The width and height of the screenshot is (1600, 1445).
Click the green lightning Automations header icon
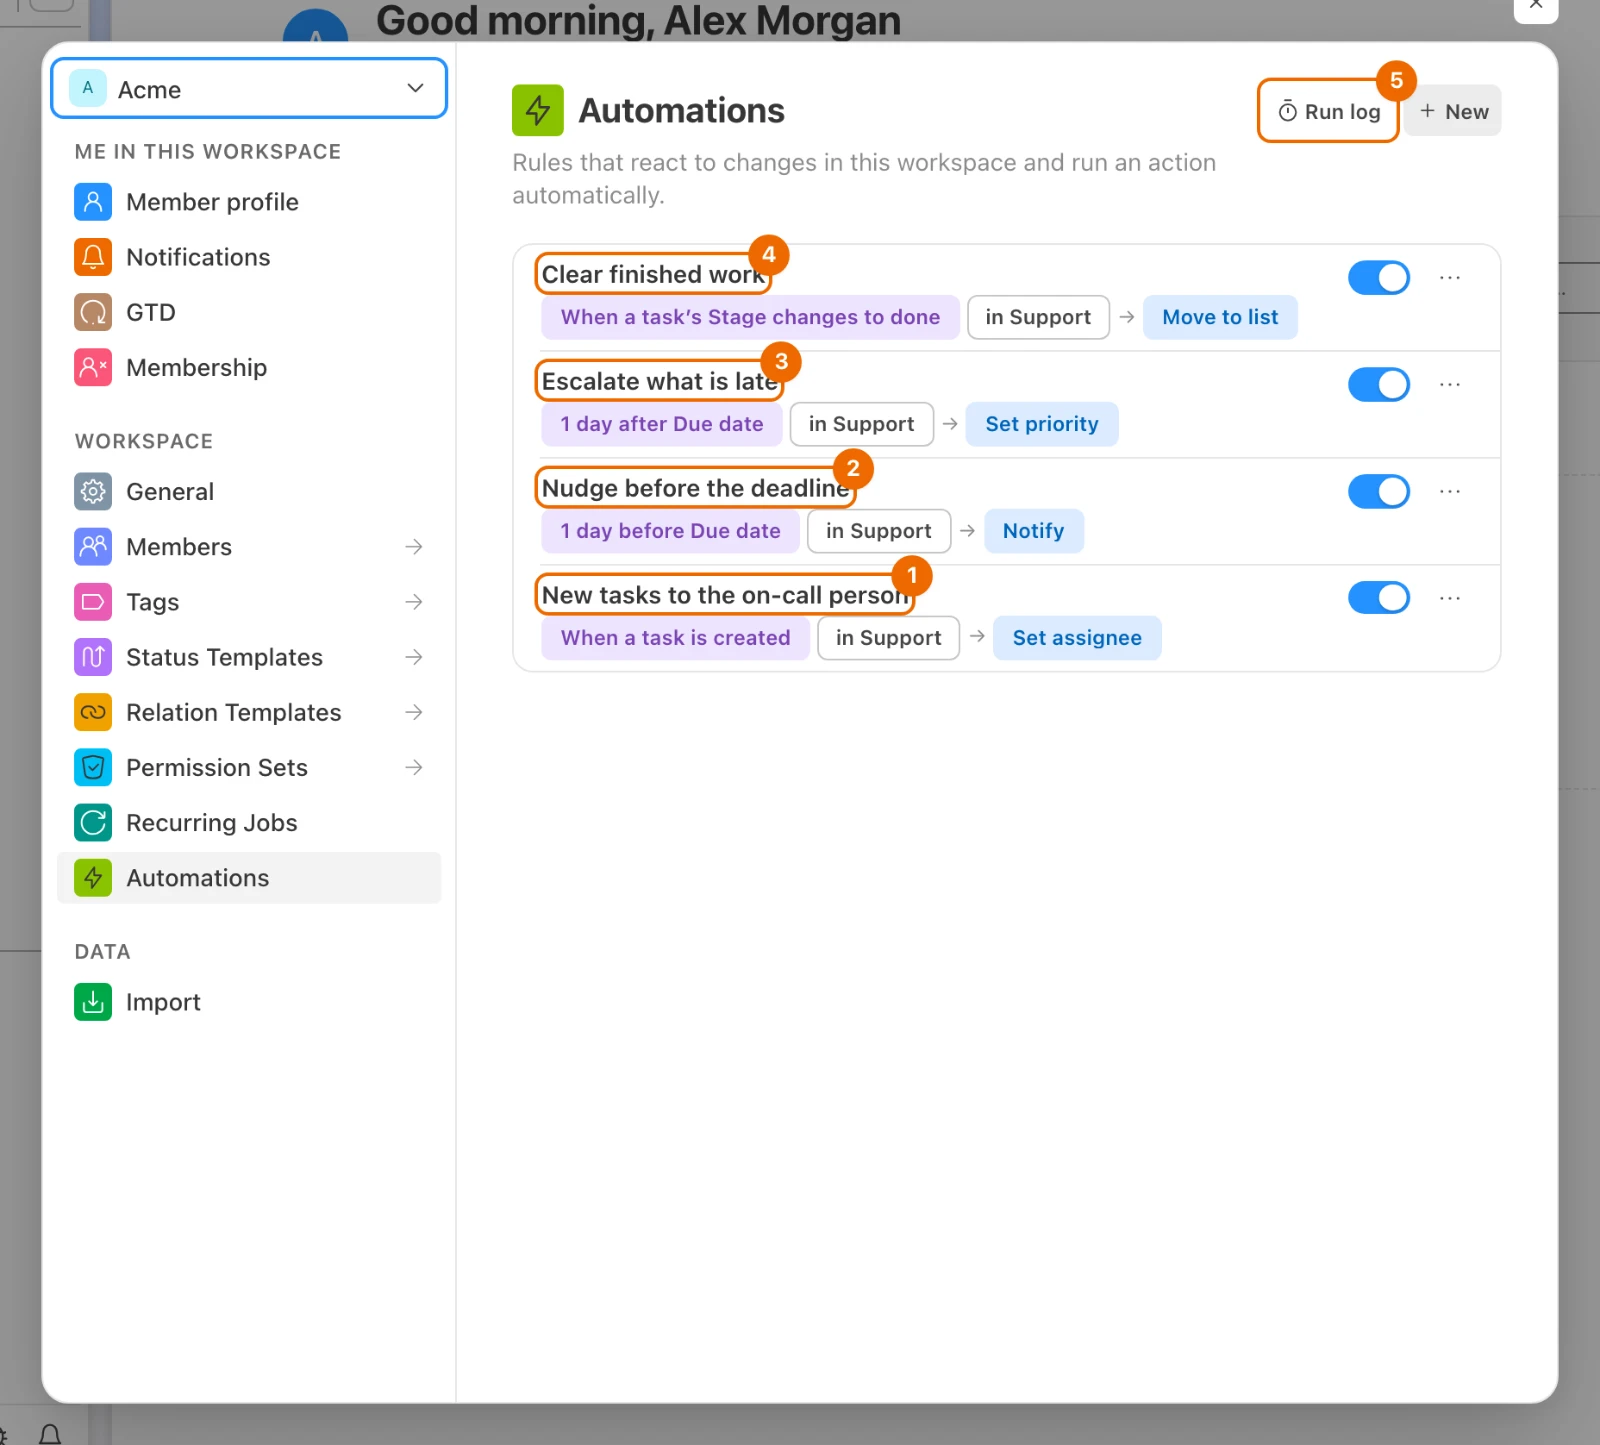(538, 110)
